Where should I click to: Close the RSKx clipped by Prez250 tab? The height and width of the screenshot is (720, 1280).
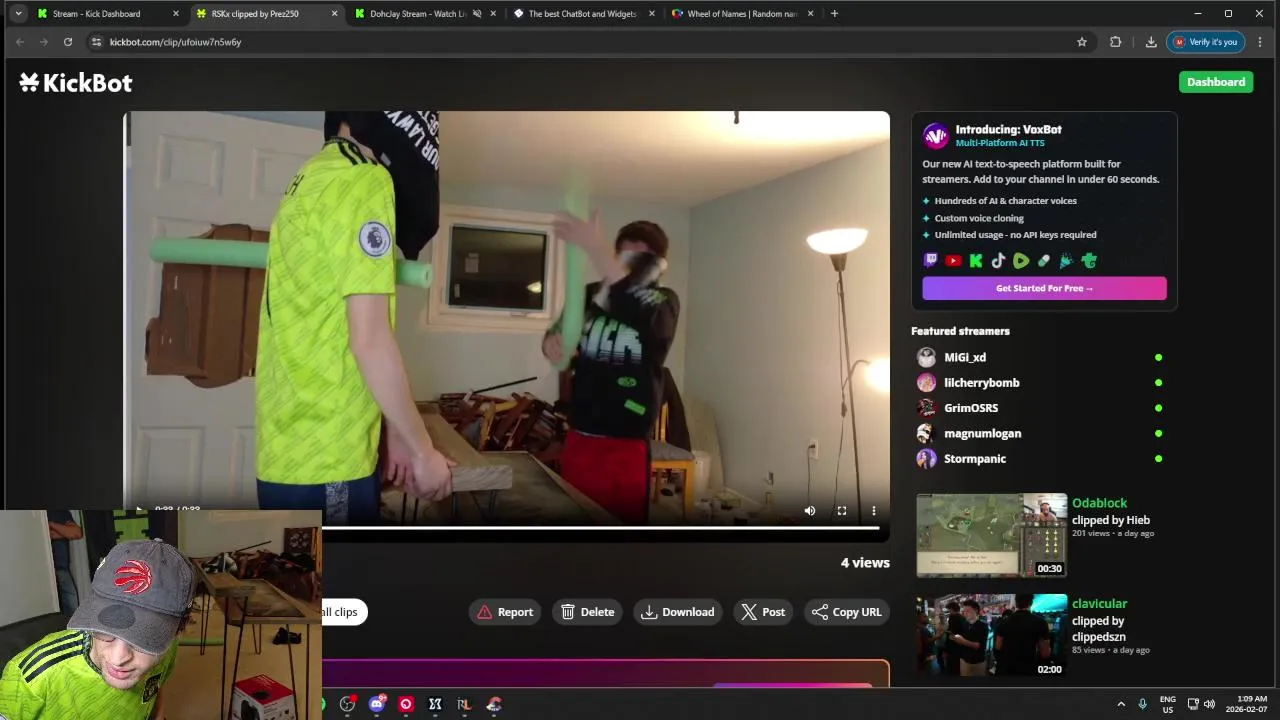(x=334, y=14)
